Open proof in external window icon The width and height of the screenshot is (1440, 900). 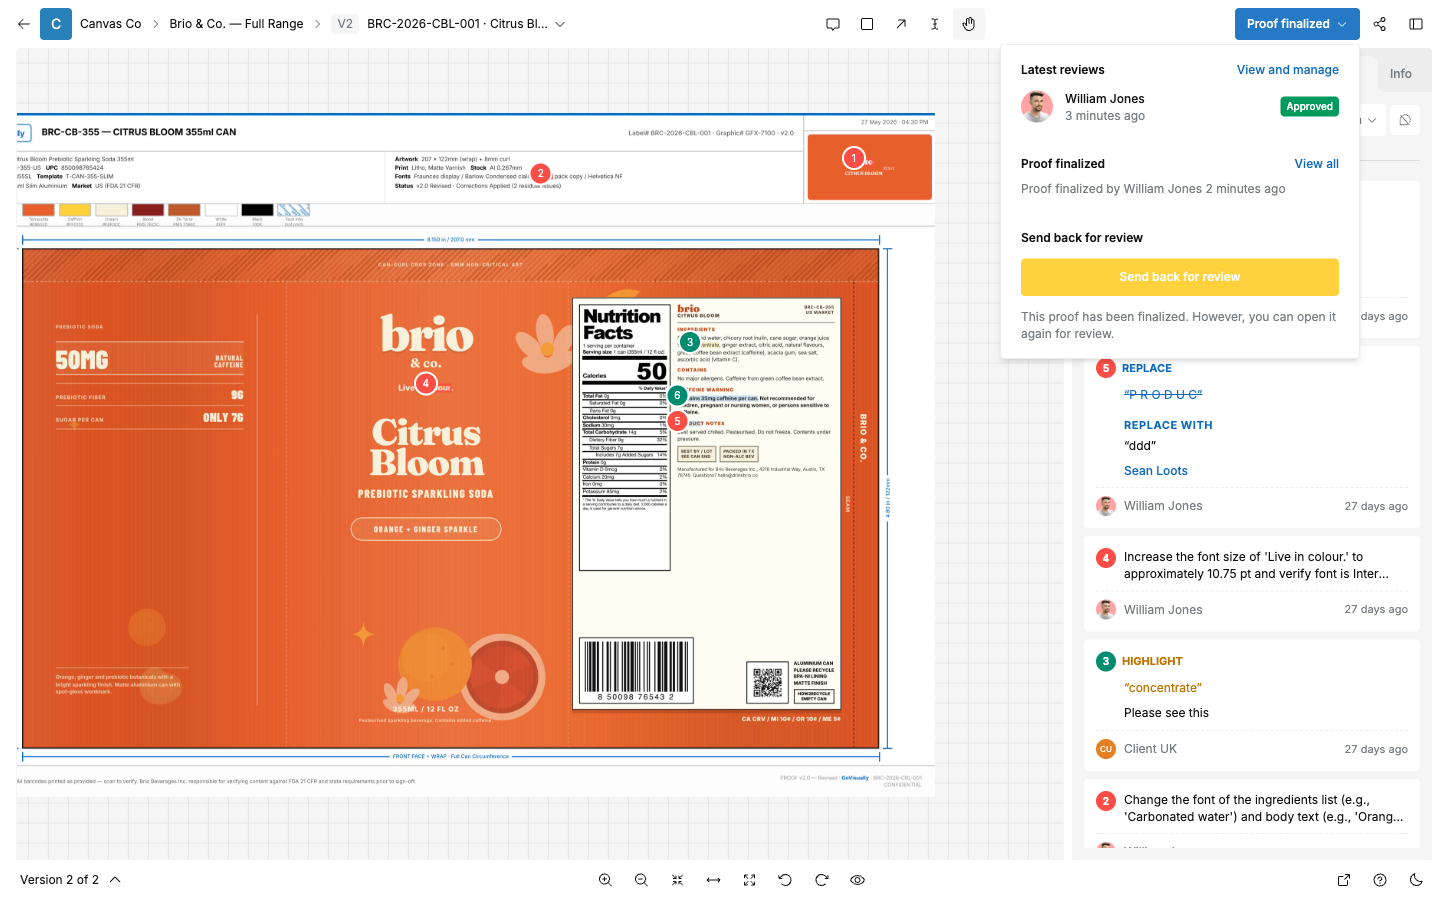point(1344,880)
